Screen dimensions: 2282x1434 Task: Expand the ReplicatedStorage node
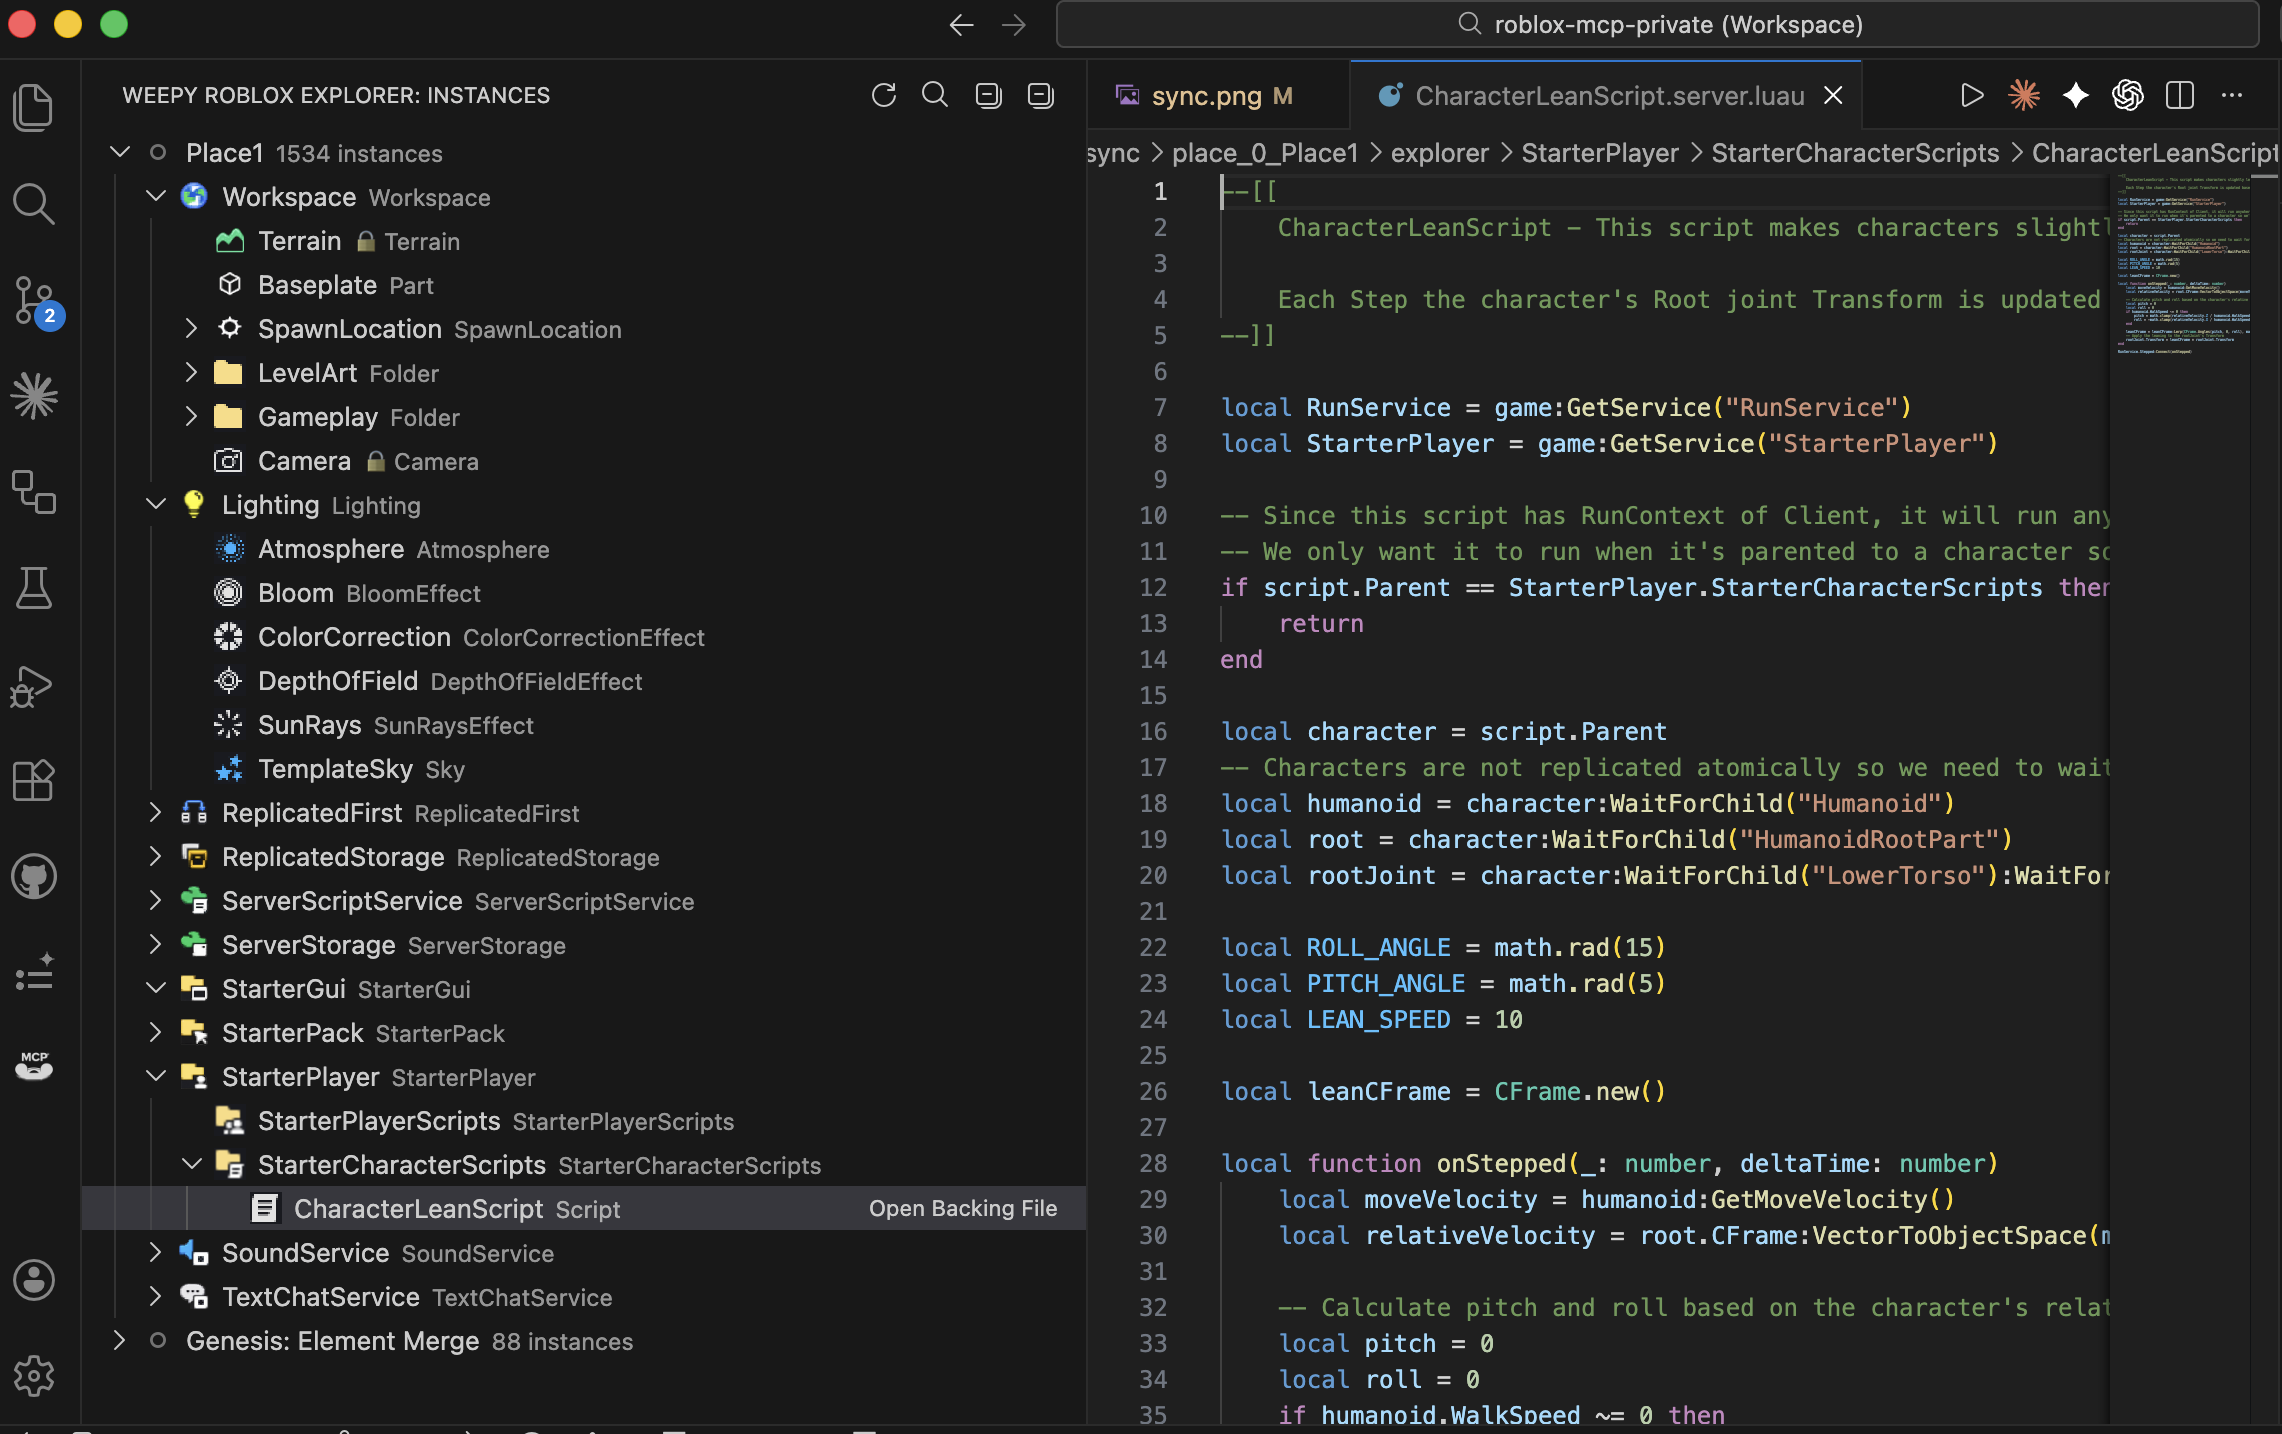[x=155, y=857]
